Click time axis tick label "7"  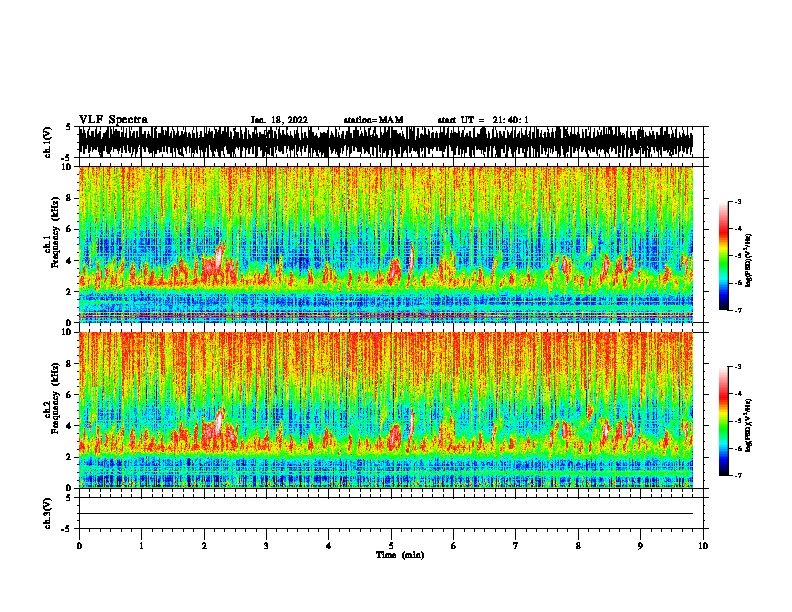click(x=516, y=546)
